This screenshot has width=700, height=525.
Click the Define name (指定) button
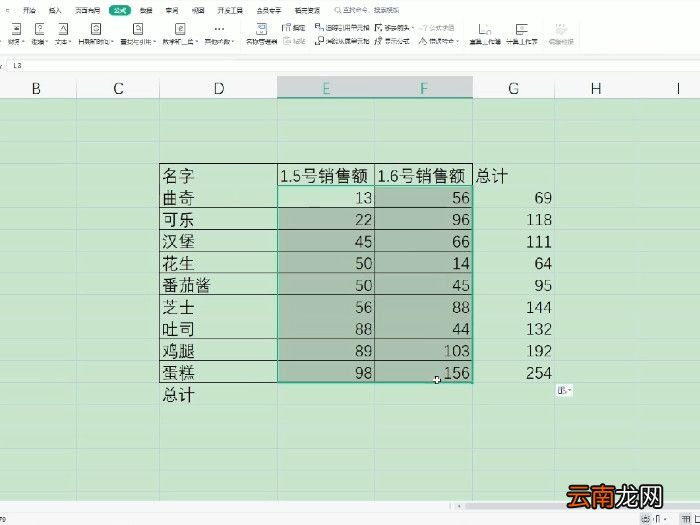coord(294,28)
